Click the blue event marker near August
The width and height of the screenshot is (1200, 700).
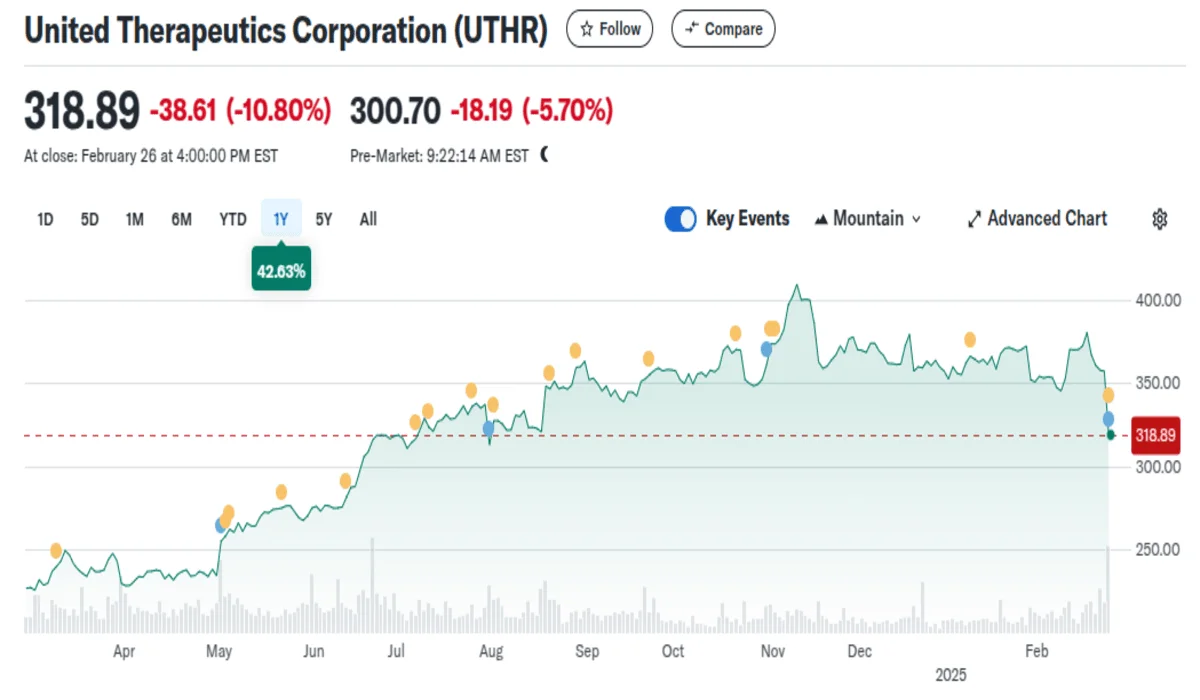pyautogui.click(x=489, y=428)
